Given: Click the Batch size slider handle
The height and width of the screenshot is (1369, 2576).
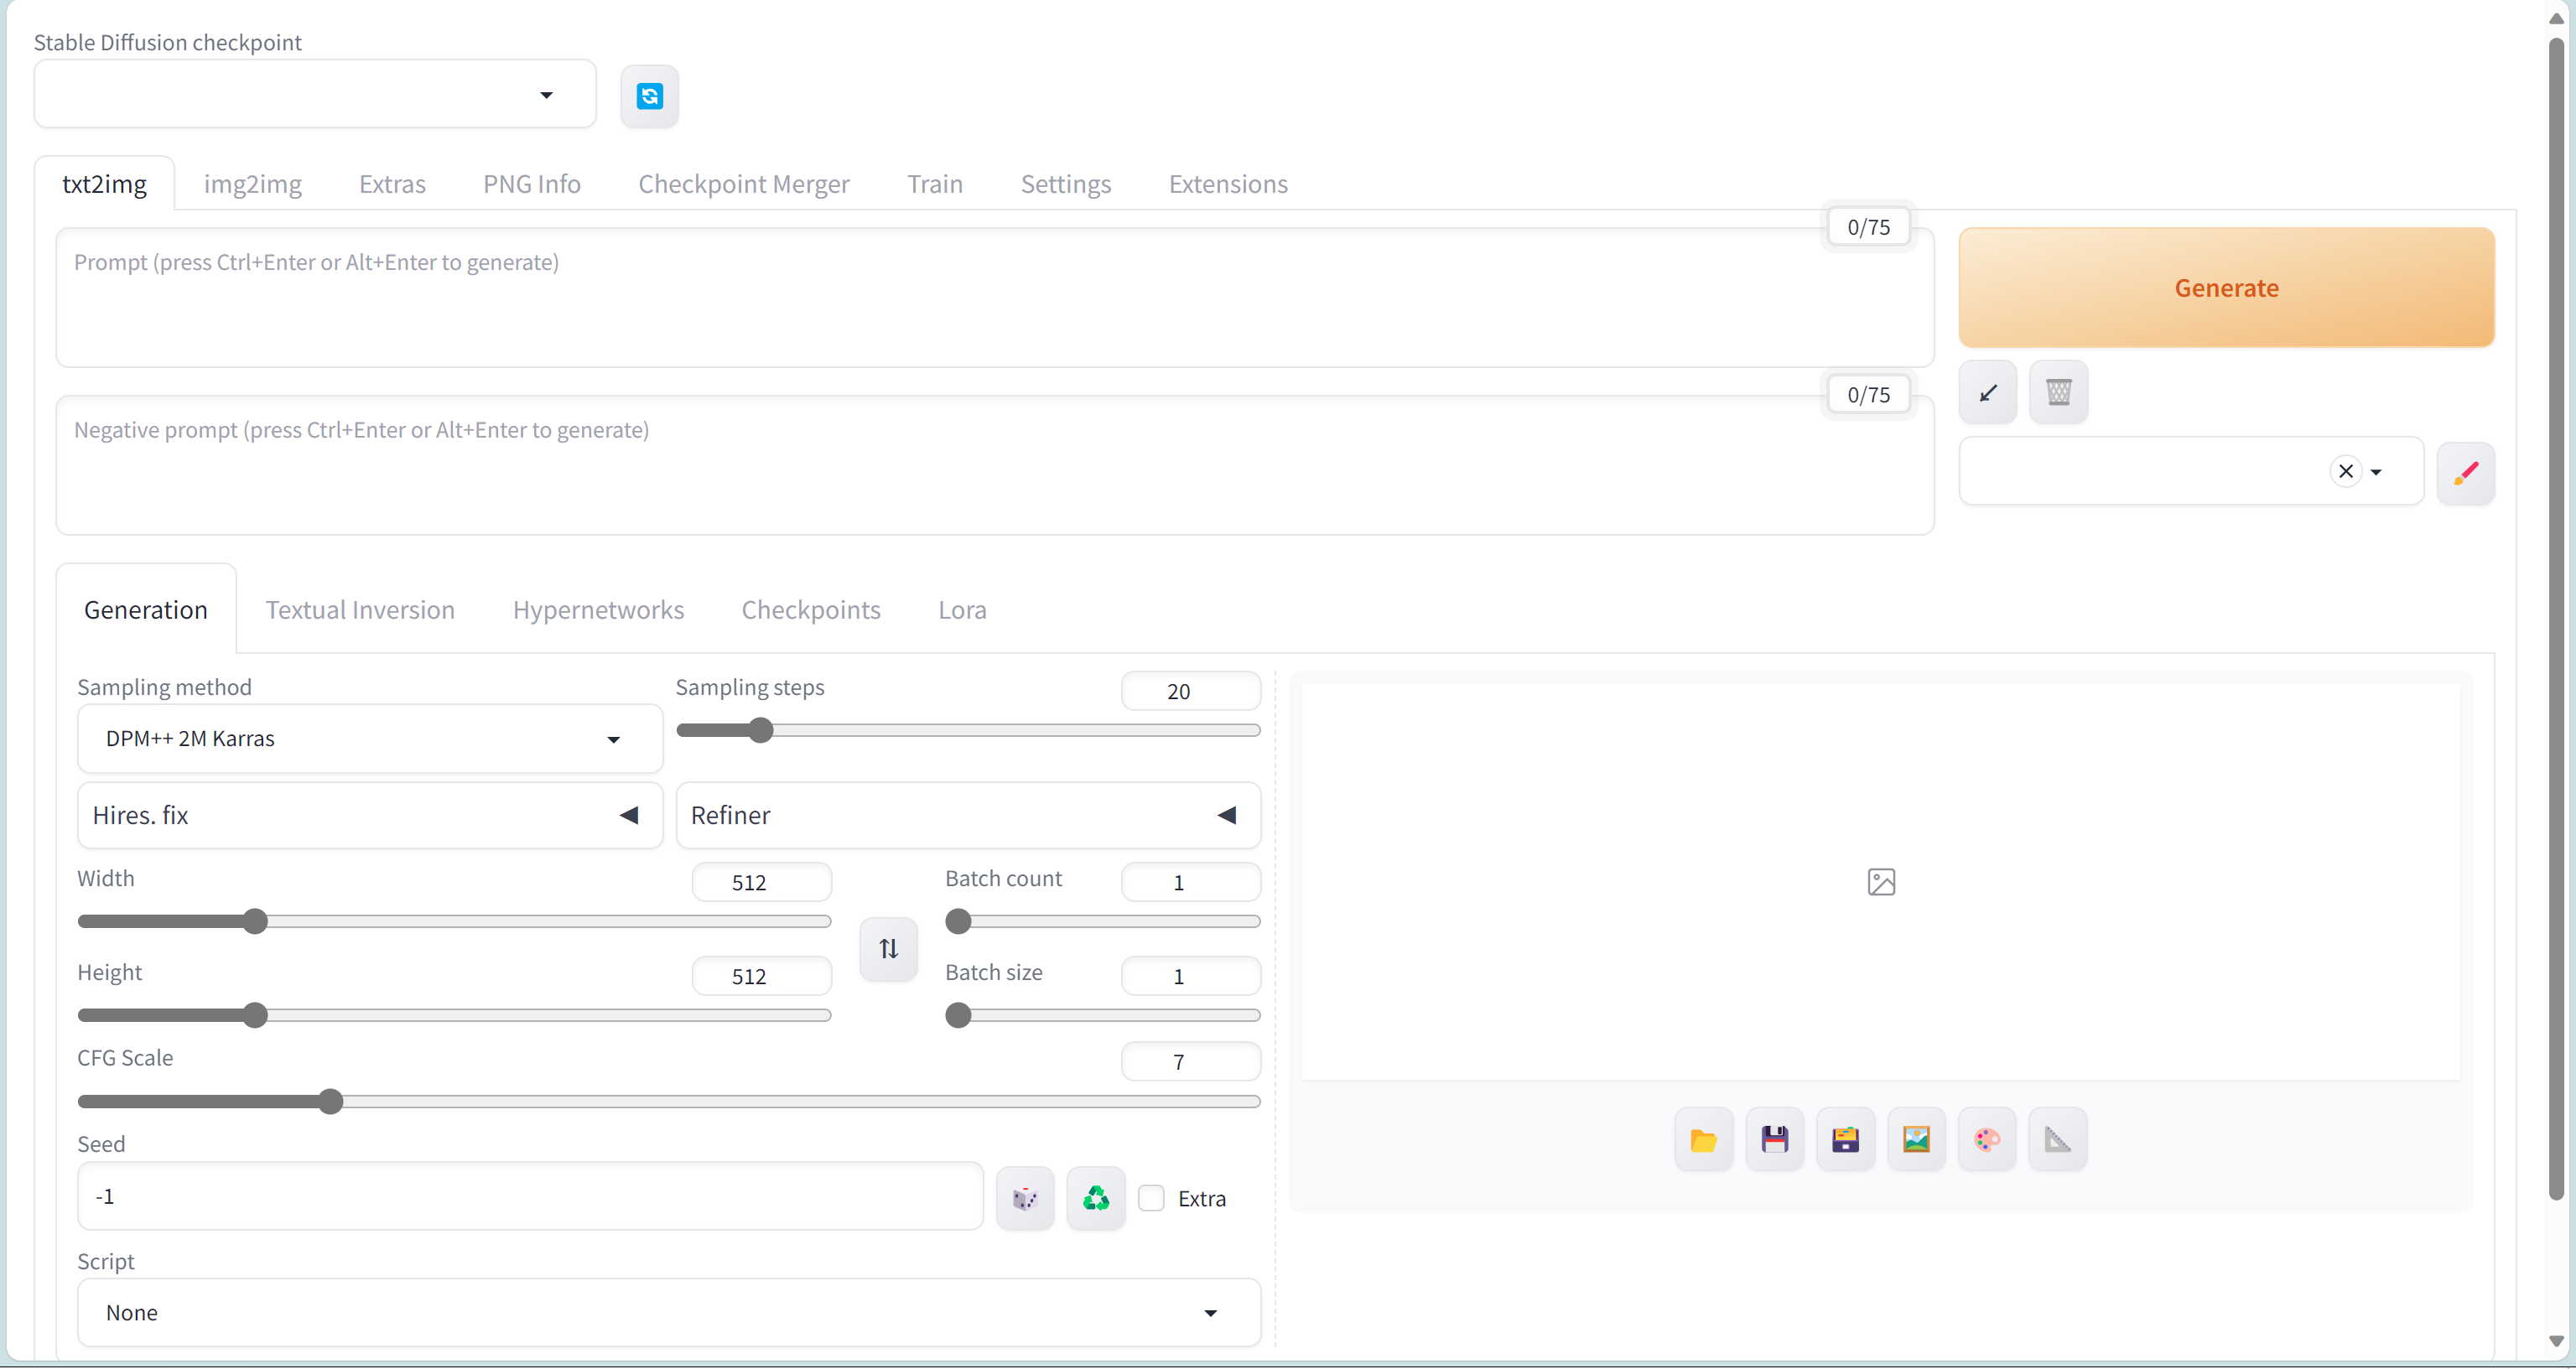Looking at the screenshot, I should (x=958, y=1016).
